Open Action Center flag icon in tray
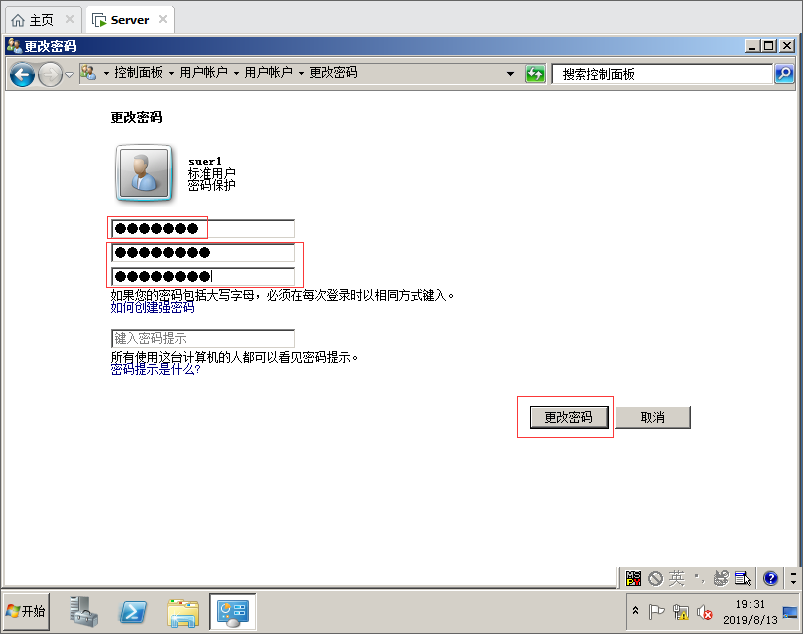 [657, 612]
